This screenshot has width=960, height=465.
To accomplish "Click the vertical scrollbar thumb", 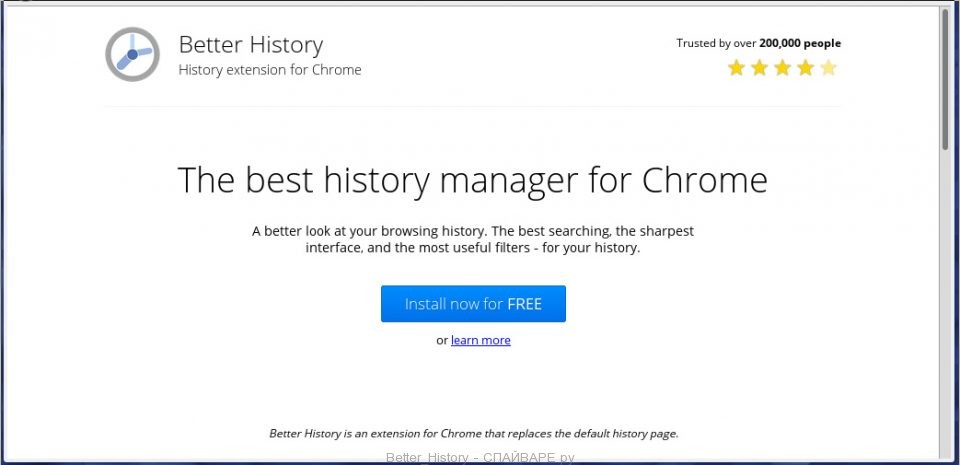I will click(945, 80).
